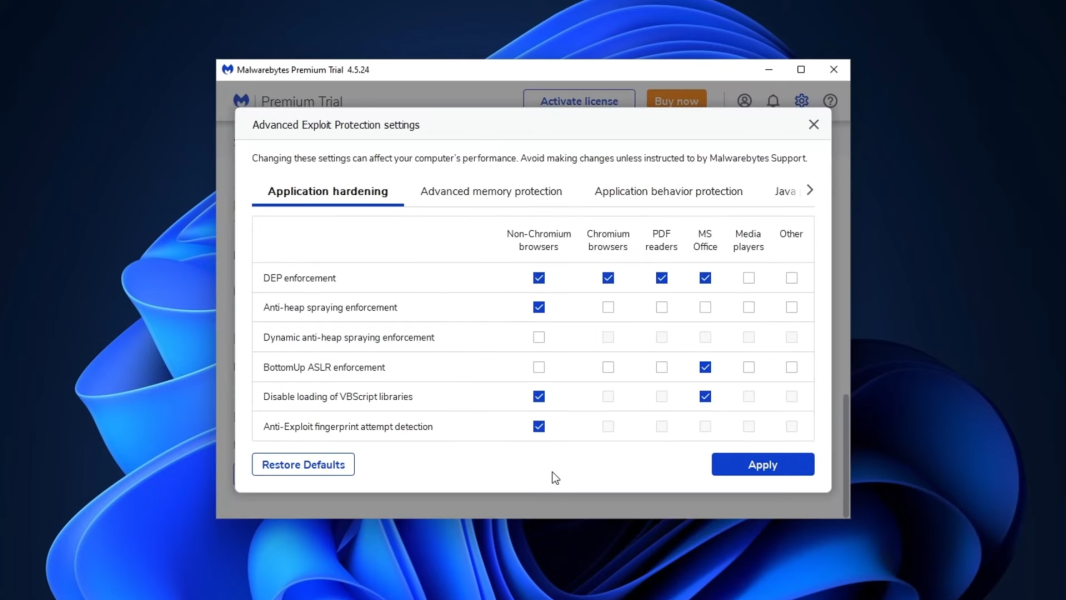Uncheck DEP enforcement for Chromium browsers
Viewport: 1066px width, 600px height.
point(608,278)
